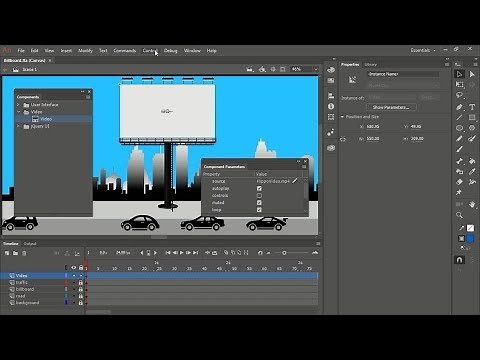Click the new folder icon in Timeline

[x=15, y=253]
